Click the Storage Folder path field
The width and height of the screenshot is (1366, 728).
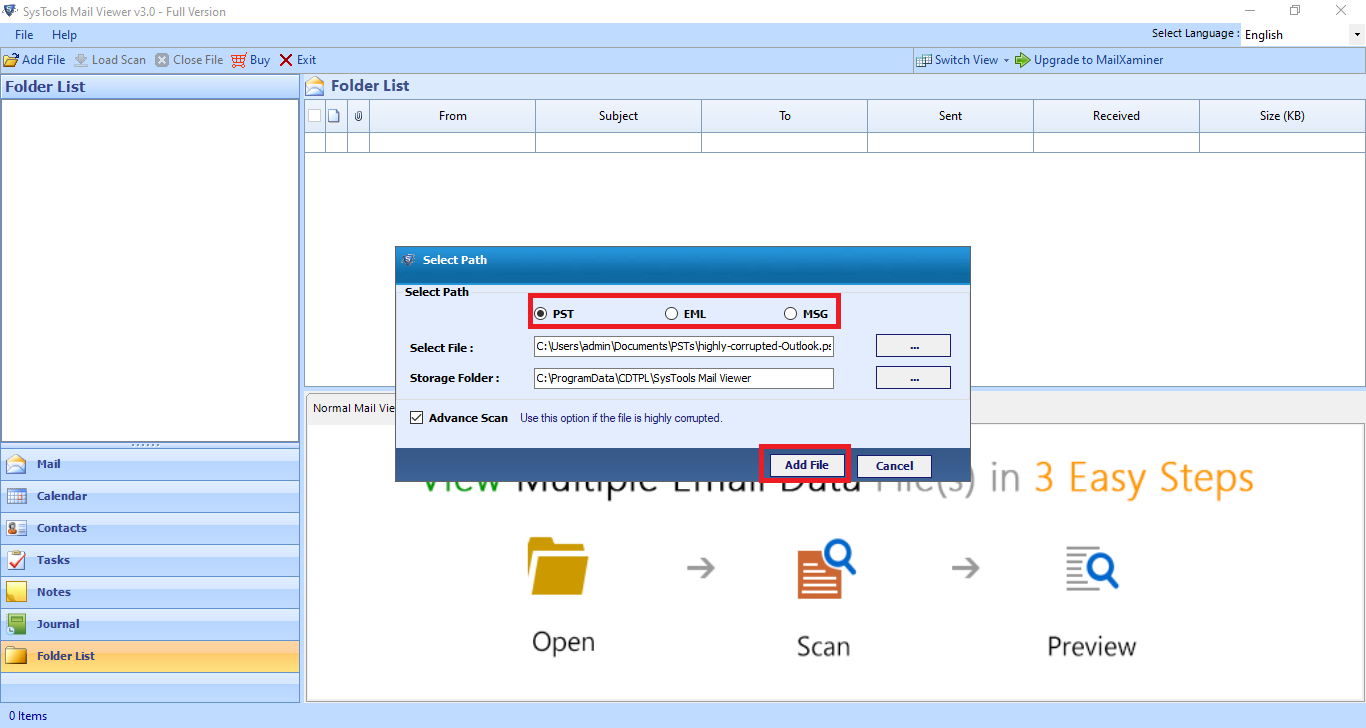(684, 378)
